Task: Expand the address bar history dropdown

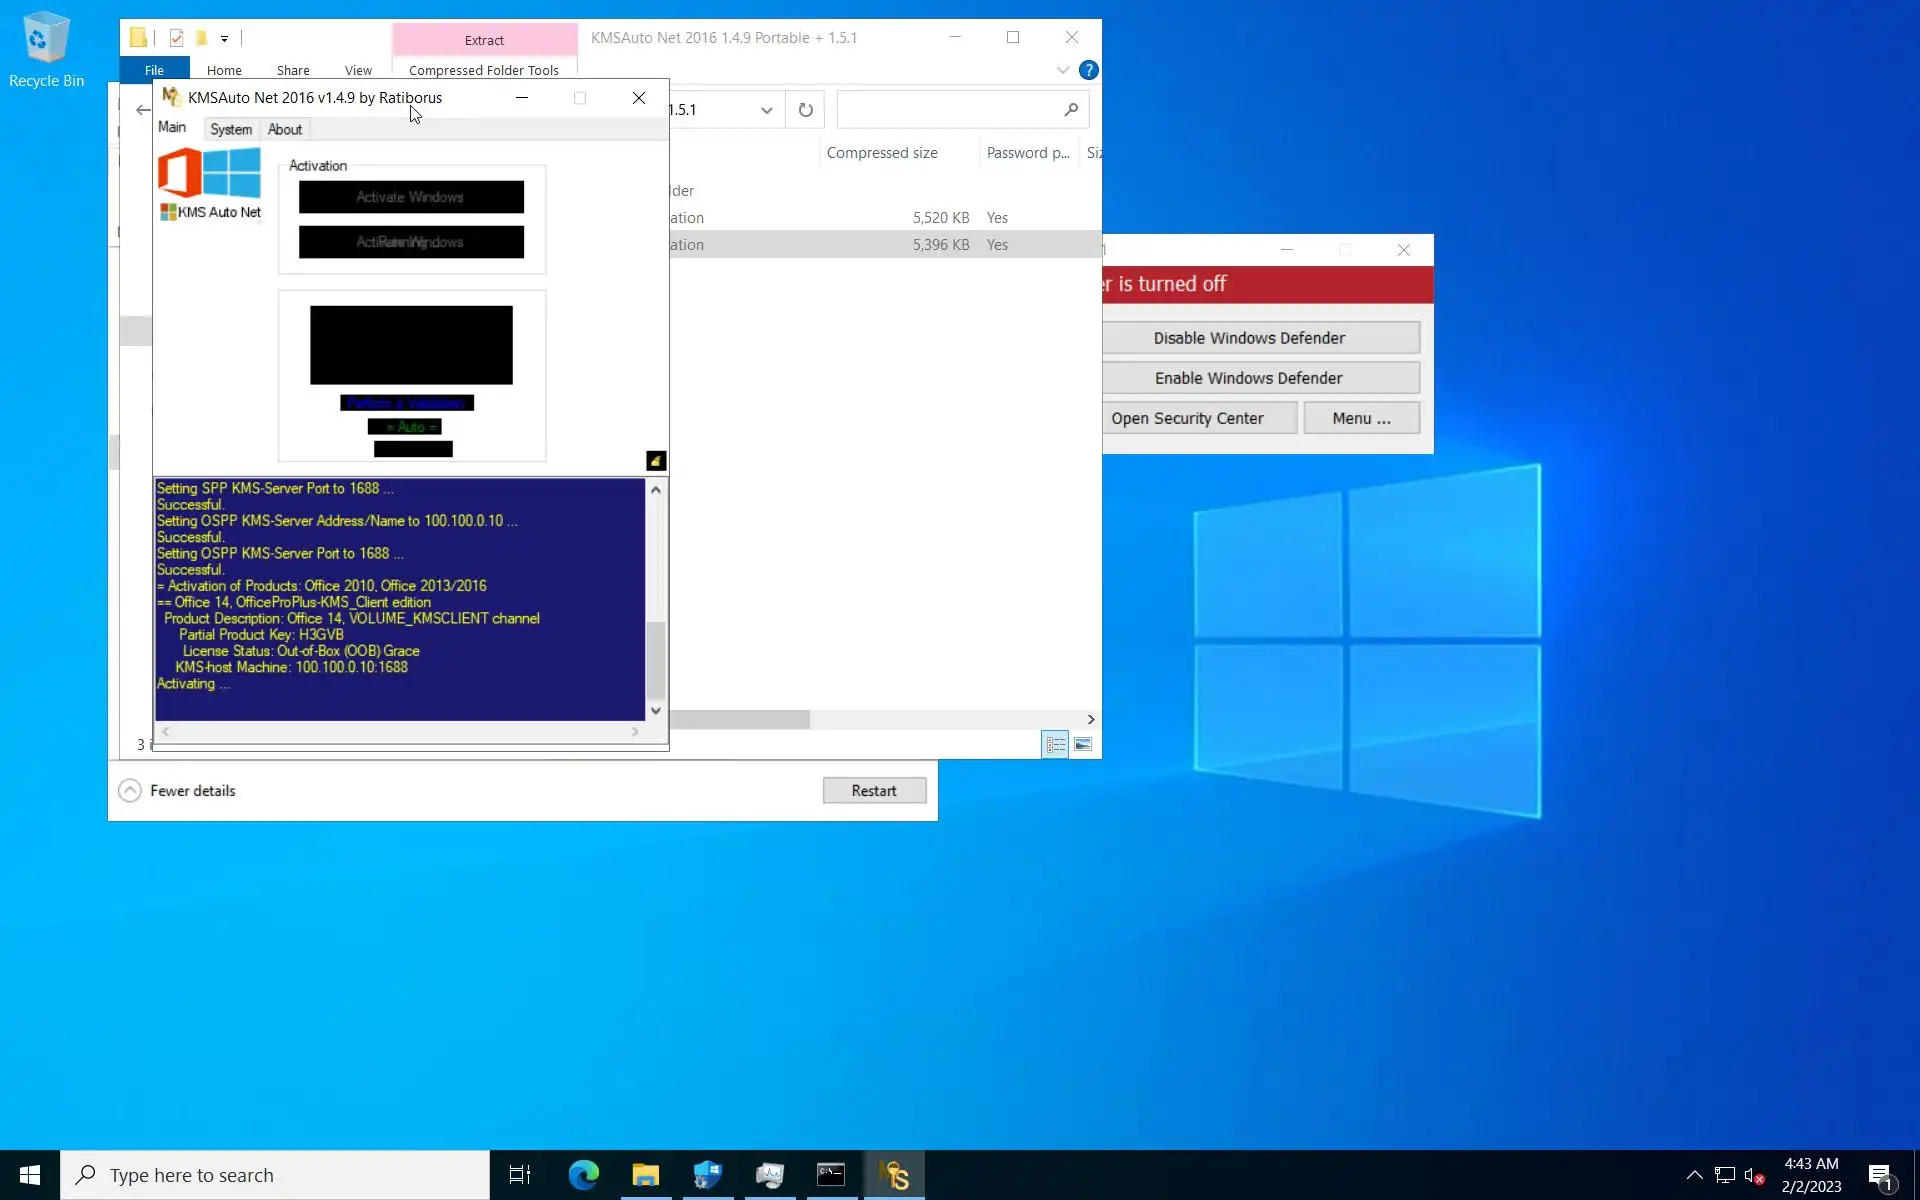Action: click(766, 110)
